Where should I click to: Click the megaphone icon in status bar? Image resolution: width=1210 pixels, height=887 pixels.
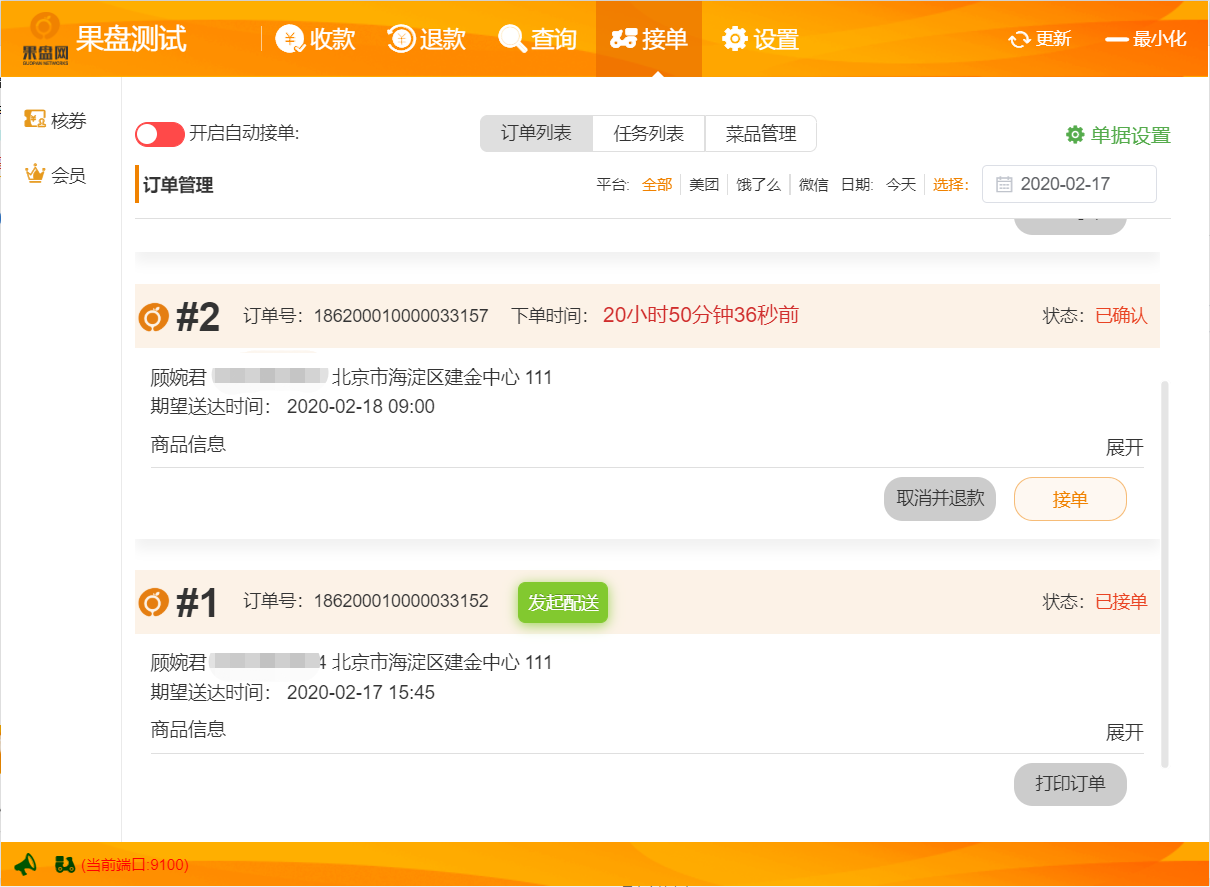point(26,864)
